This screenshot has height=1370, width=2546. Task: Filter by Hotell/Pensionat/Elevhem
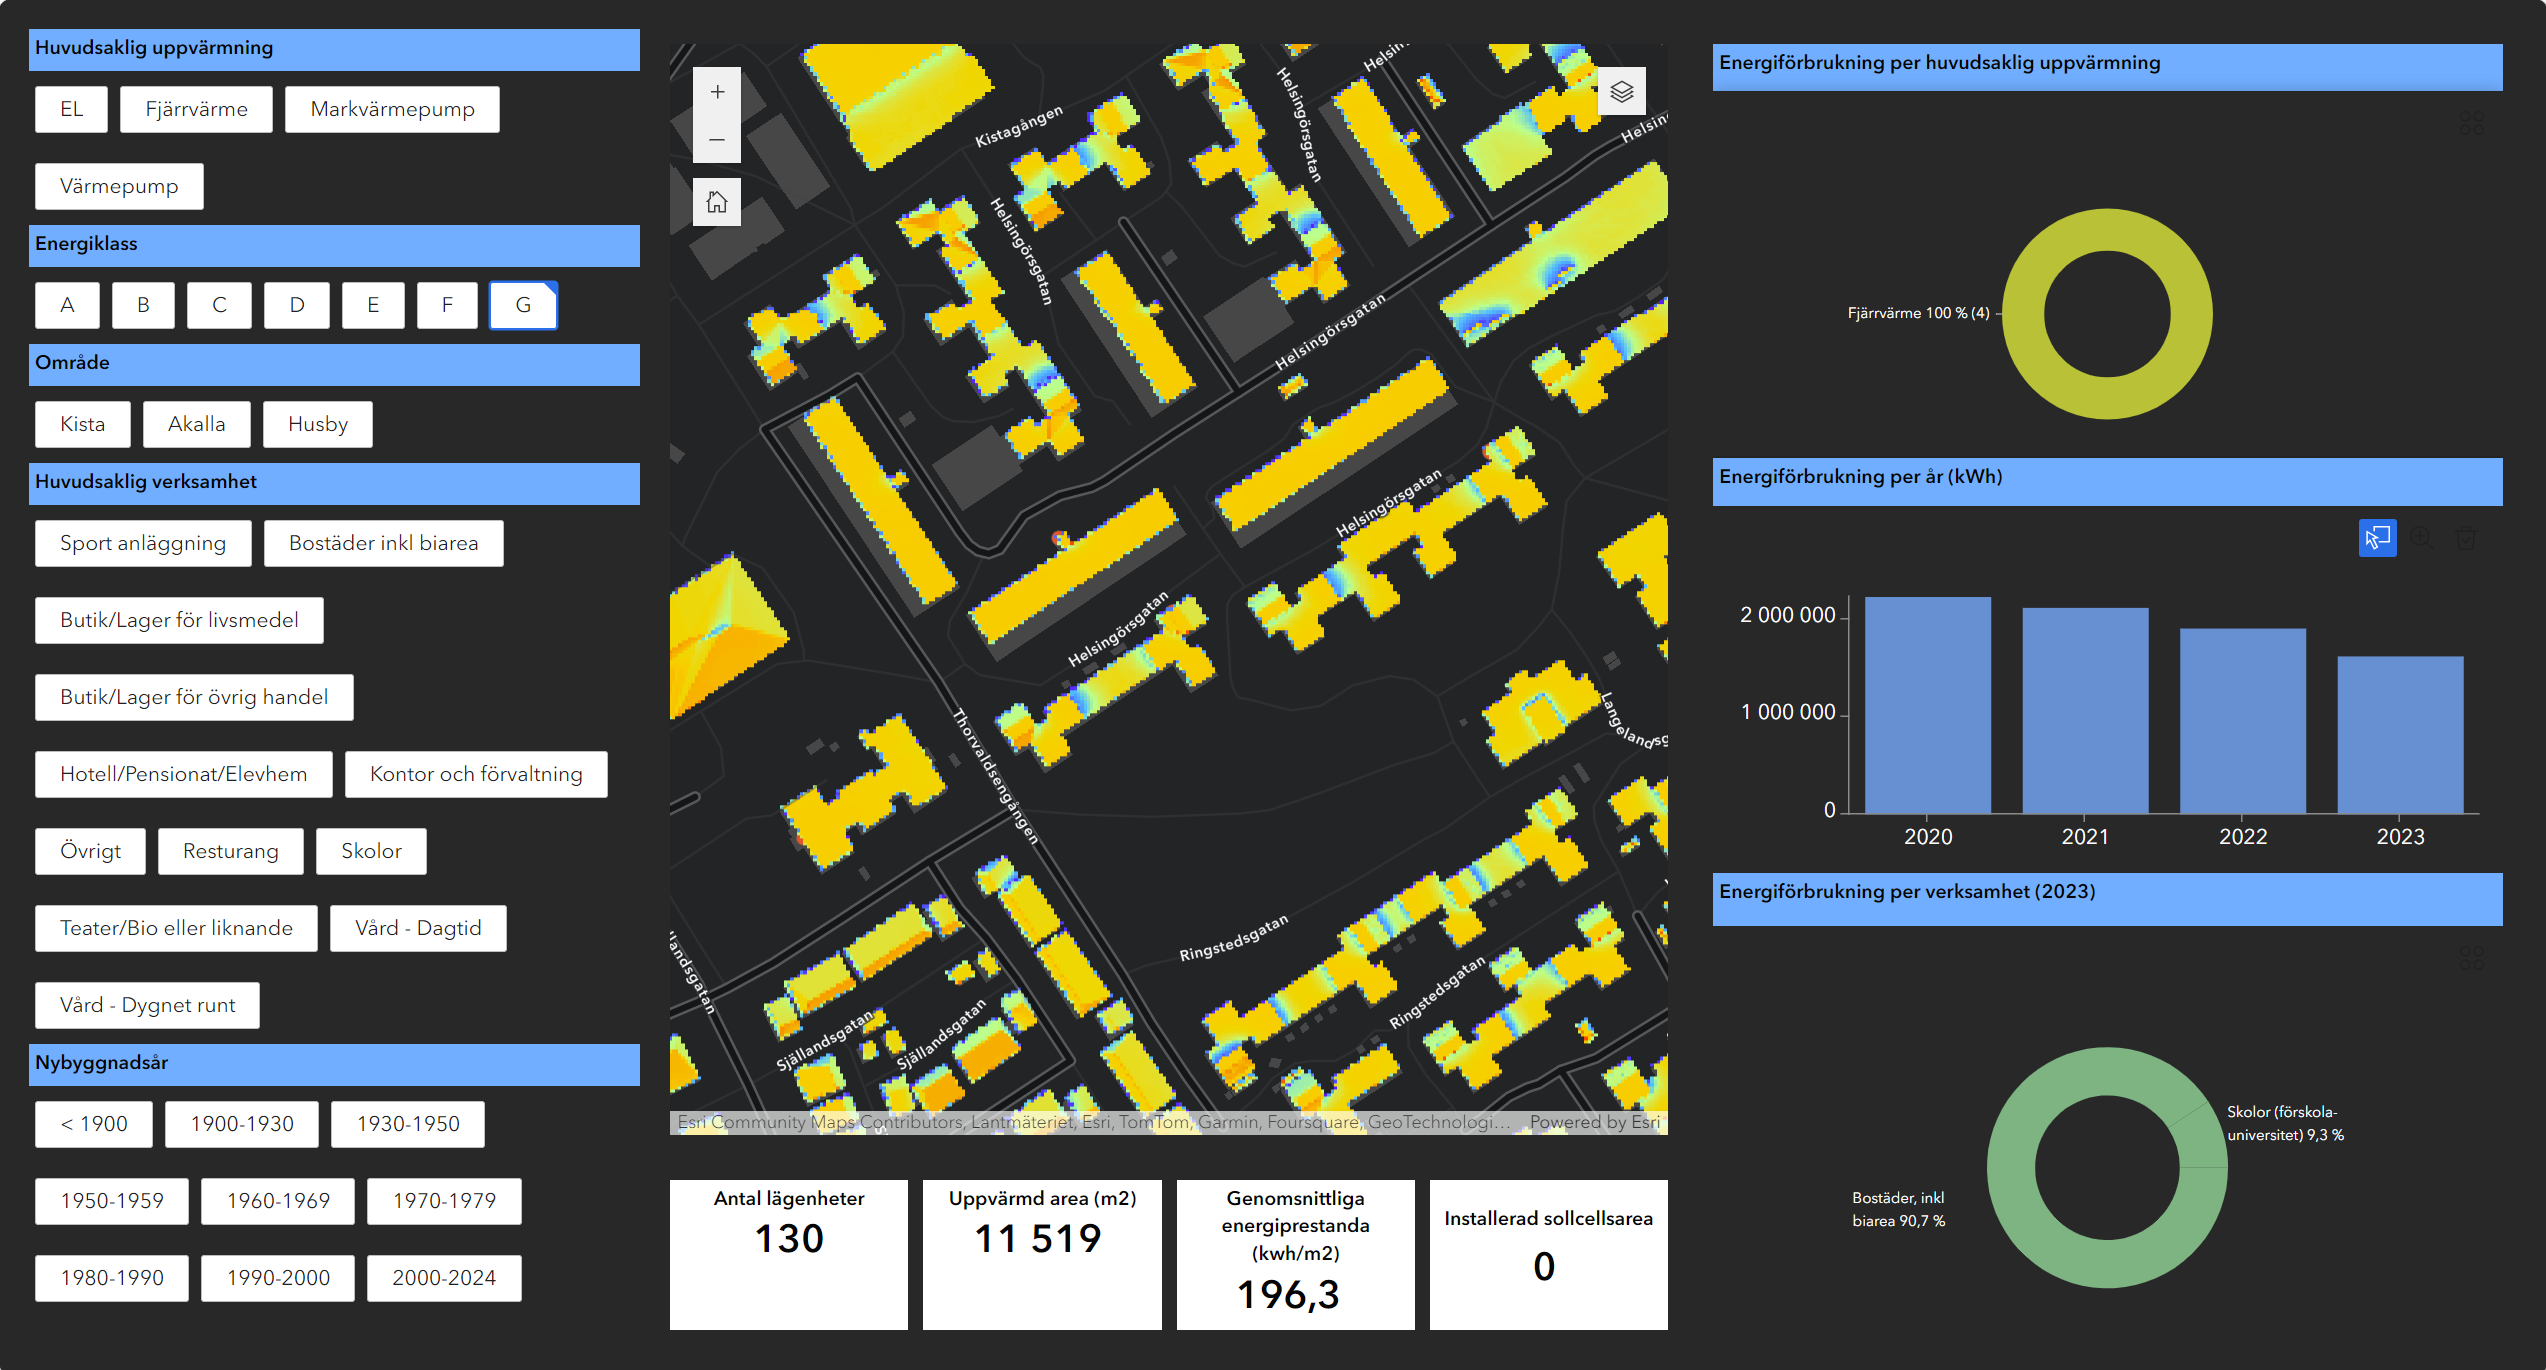(x=184, y=774)
